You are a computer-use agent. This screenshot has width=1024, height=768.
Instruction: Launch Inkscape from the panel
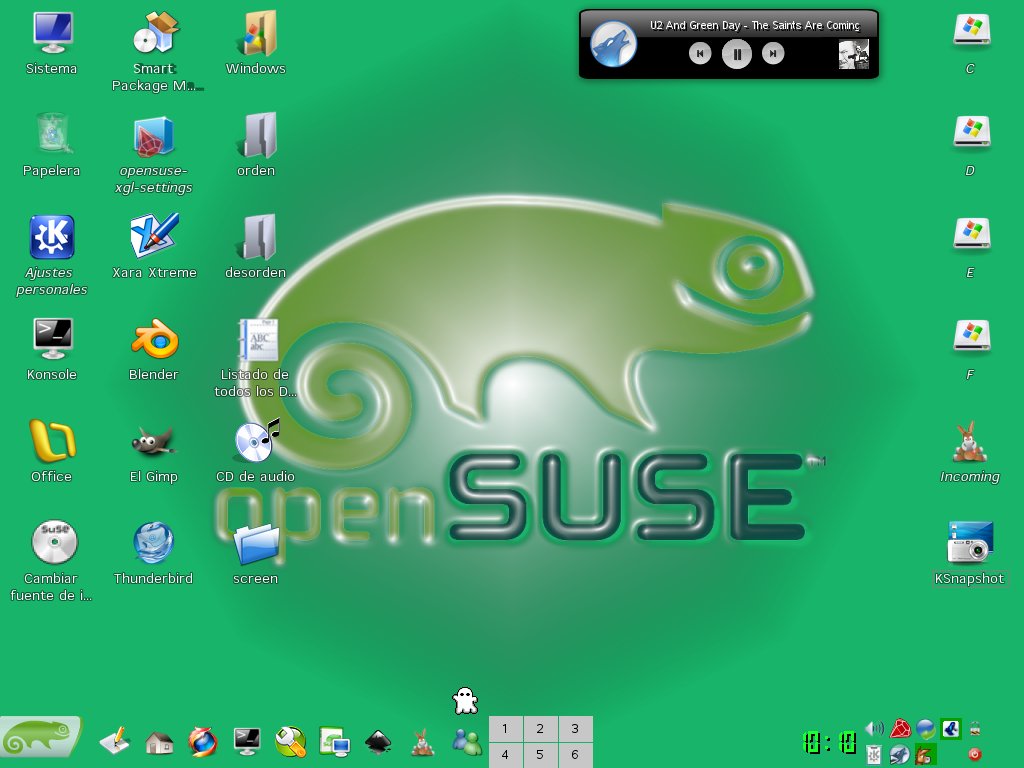[378, 743]
